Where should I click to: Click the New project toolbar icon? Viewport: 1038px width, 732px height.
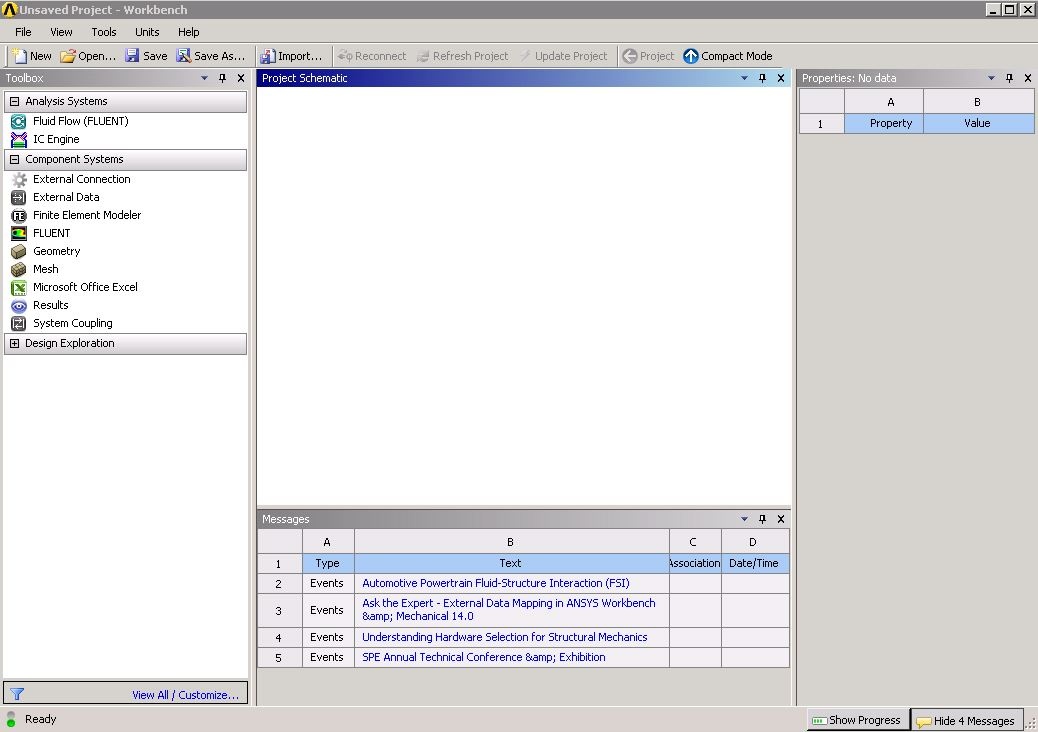[19, 56]
